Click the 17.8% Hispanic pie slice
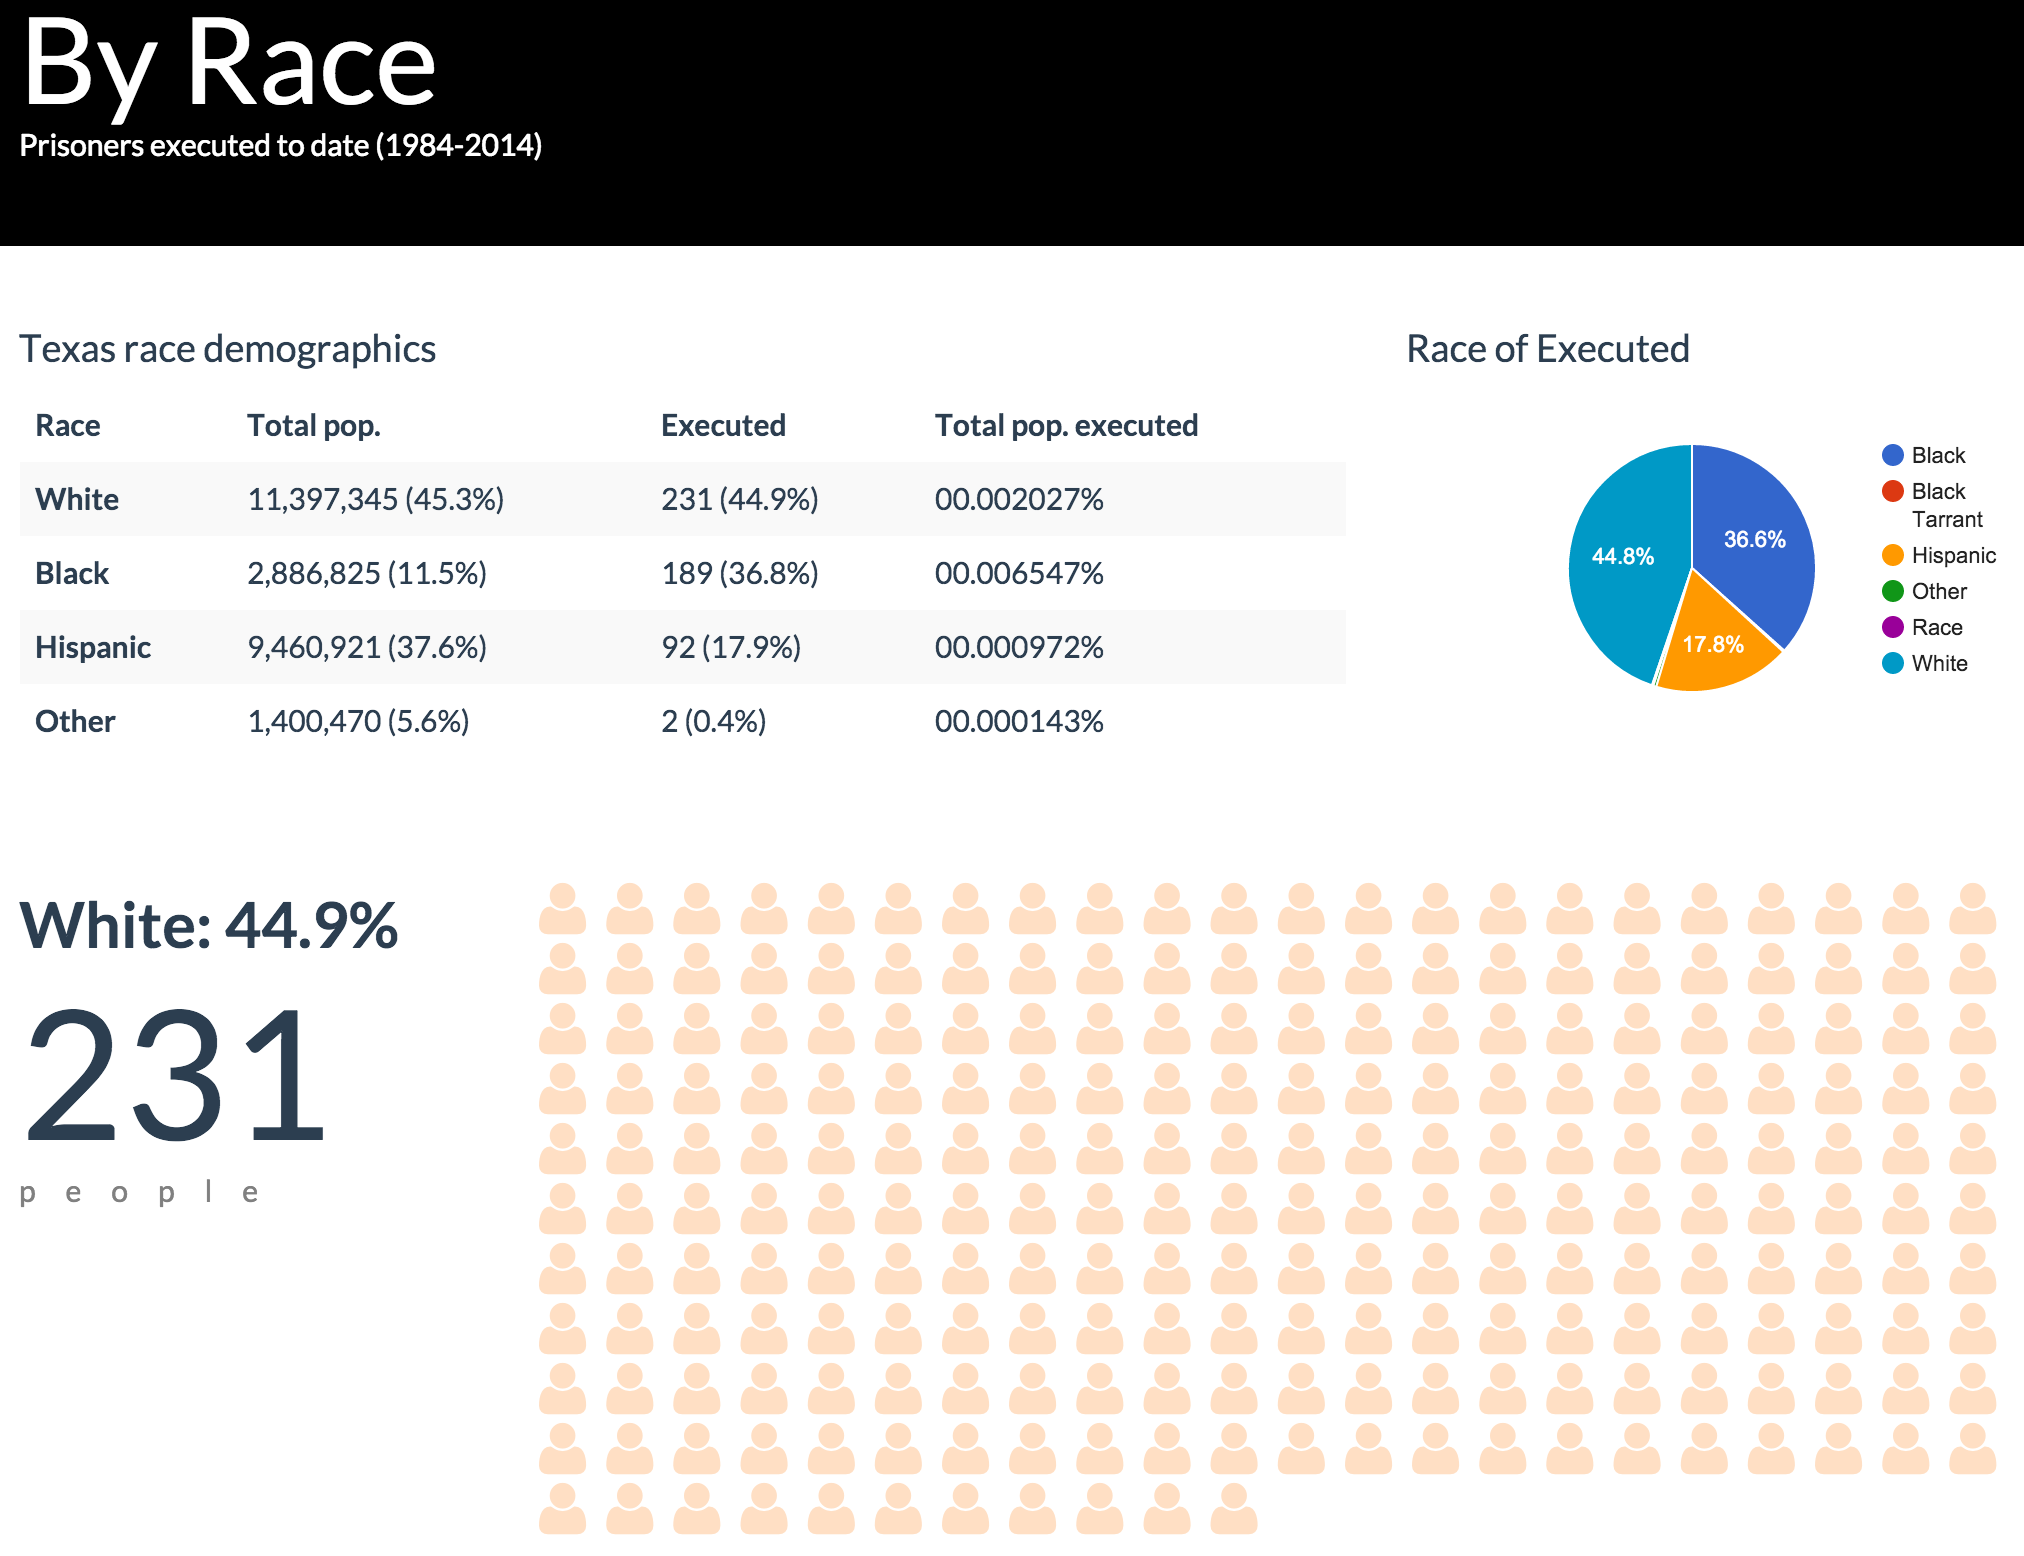The width and height of the screenshot is (2024, 1556). point(1713,645)
